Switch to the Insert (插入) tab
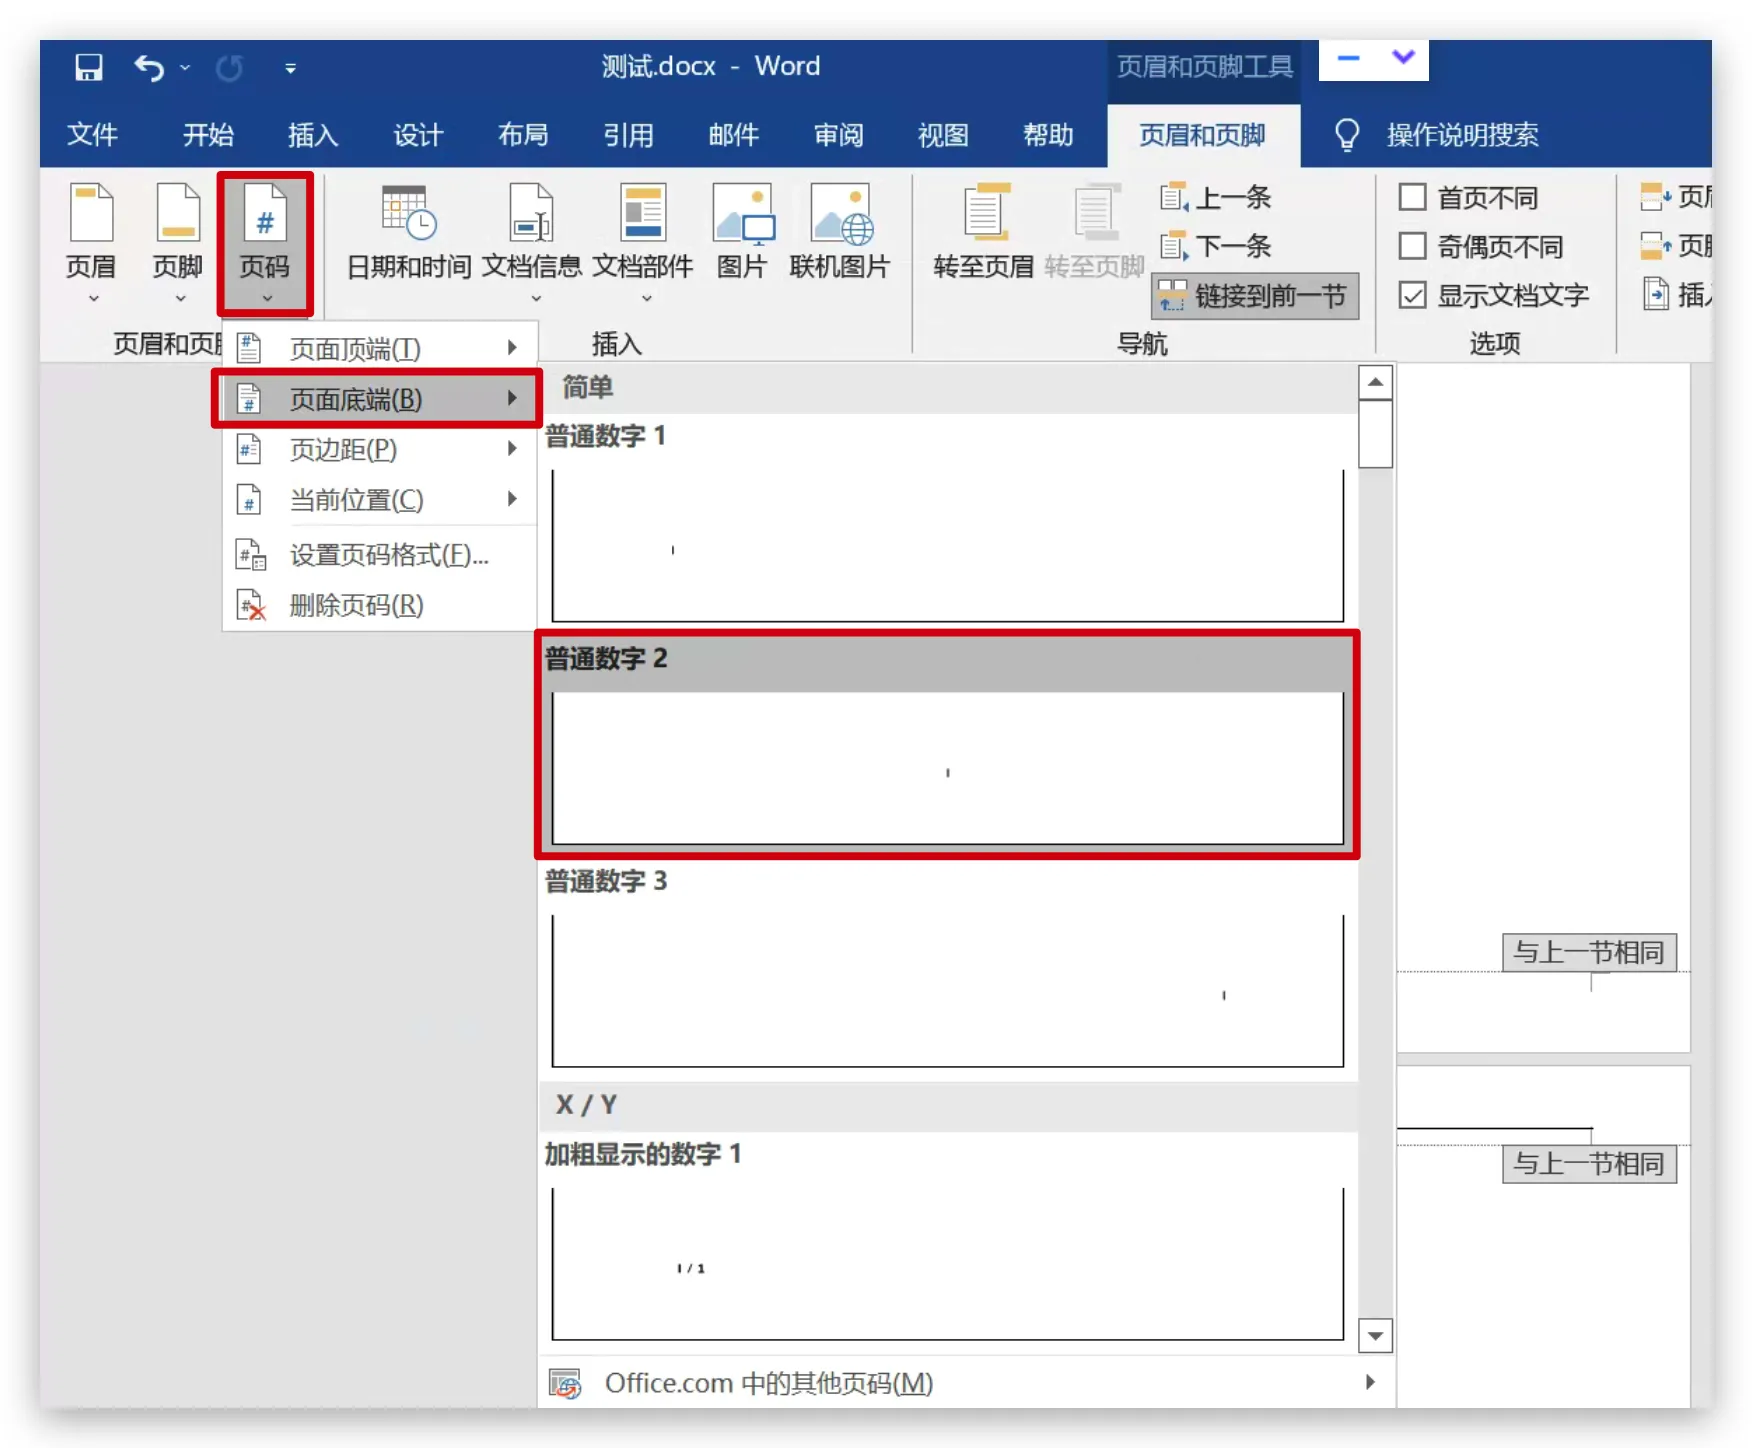Viewport: 1752px width, 1448px height. coord(313,135)
